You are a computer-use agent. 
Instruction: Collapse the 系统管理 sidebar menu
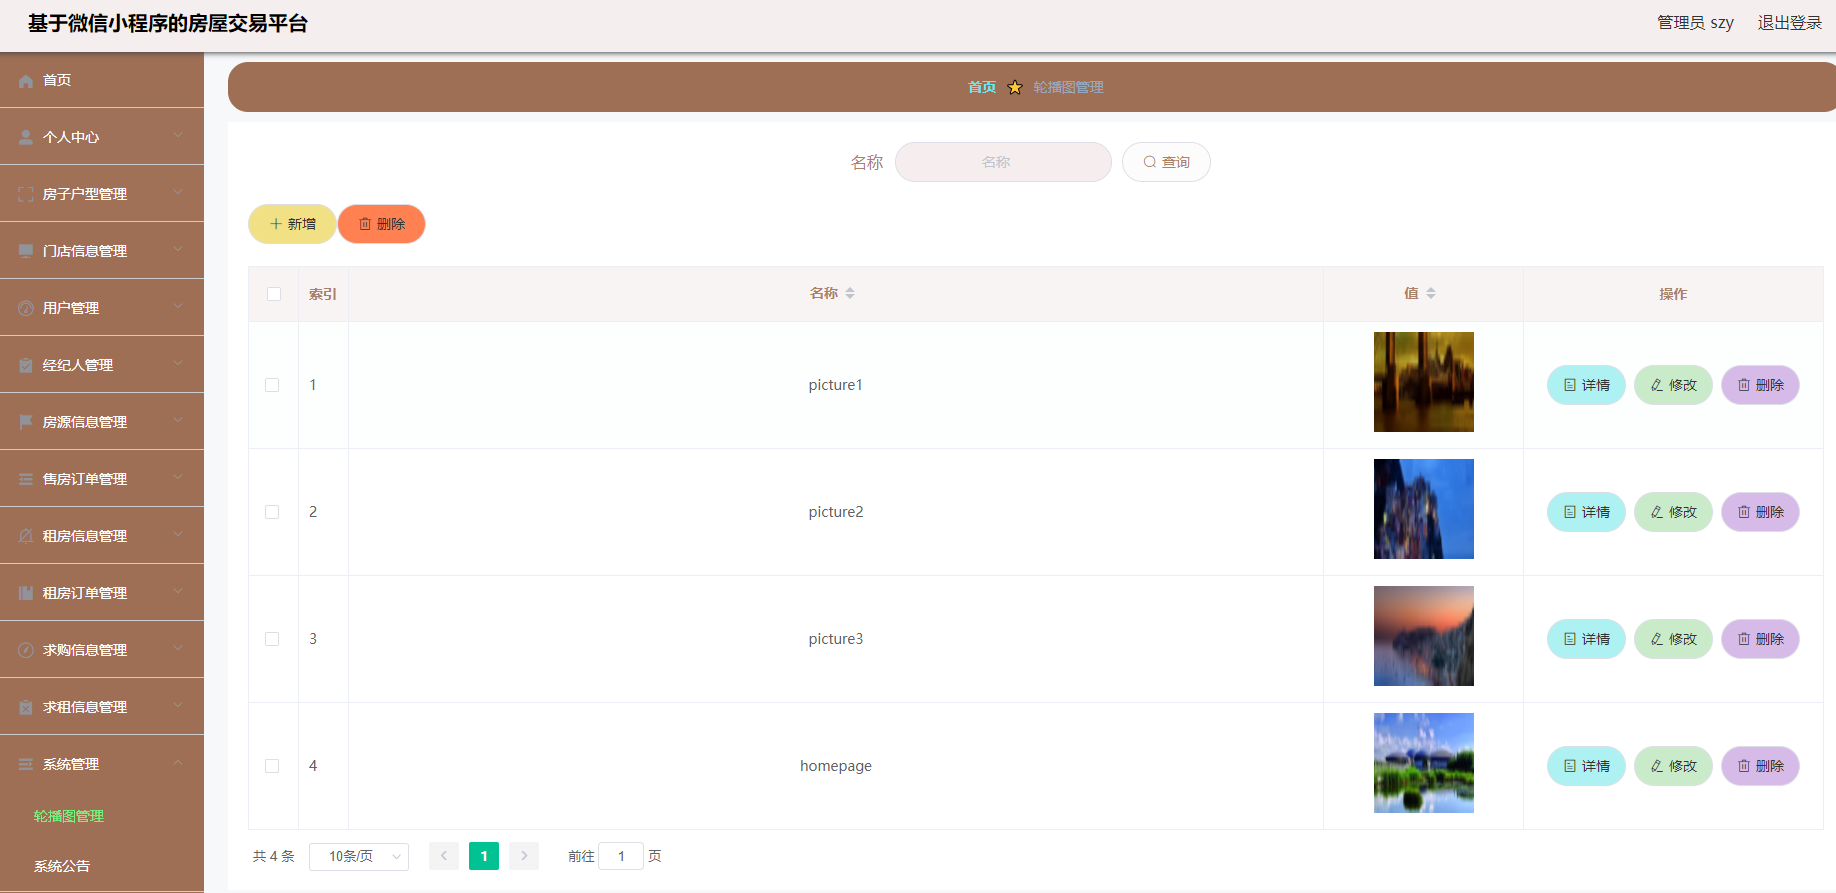(102, 764)
